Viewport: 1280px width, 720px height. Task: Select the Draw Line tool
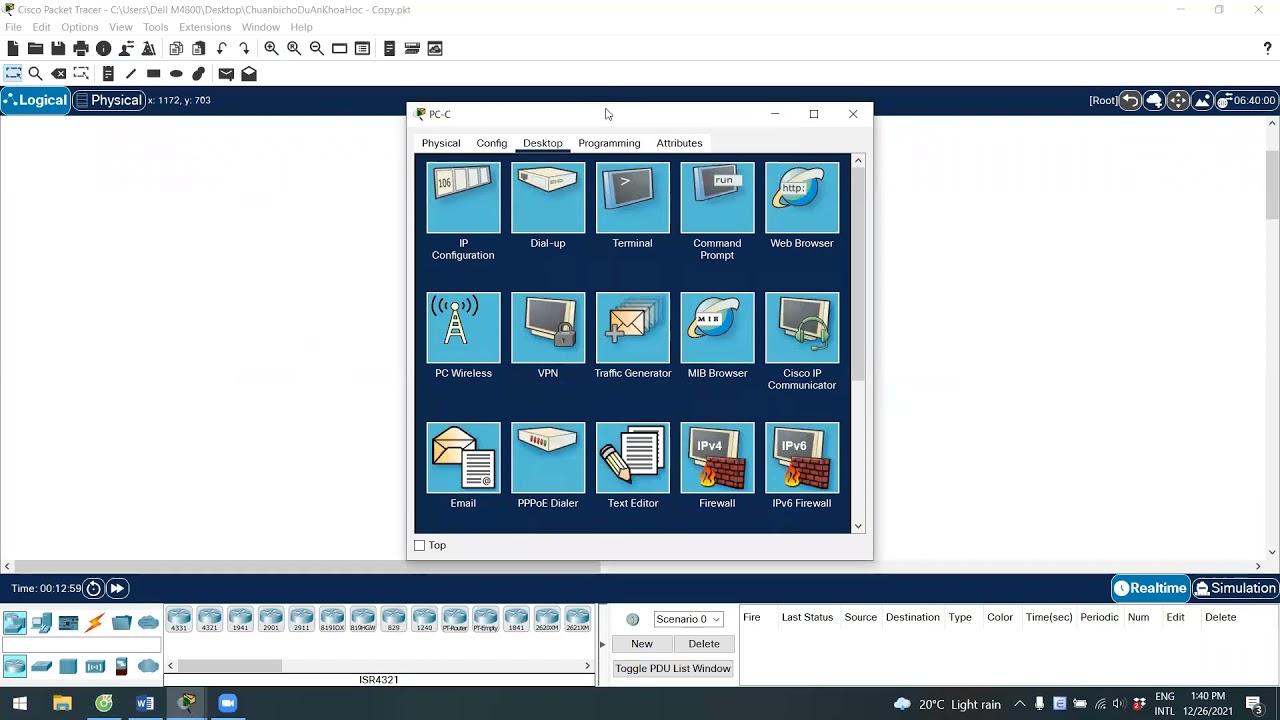131,73
